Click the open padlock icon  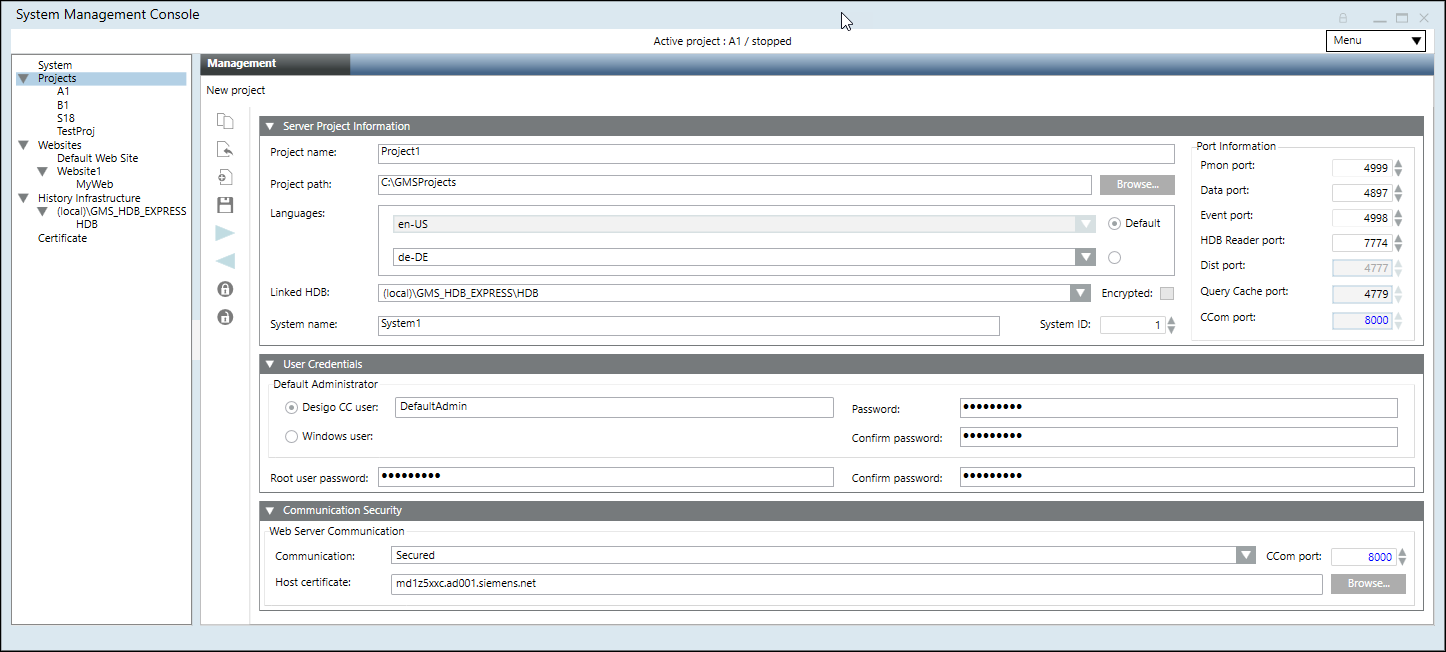[225, 317]
